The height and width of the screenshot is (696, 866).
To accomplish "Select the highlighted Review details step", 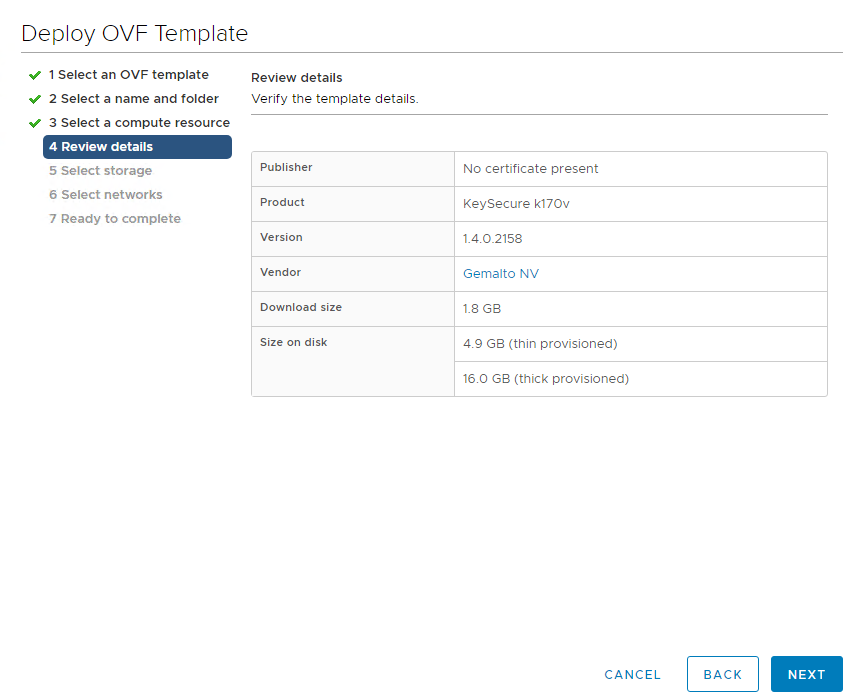I will click(x=137, y=147).
